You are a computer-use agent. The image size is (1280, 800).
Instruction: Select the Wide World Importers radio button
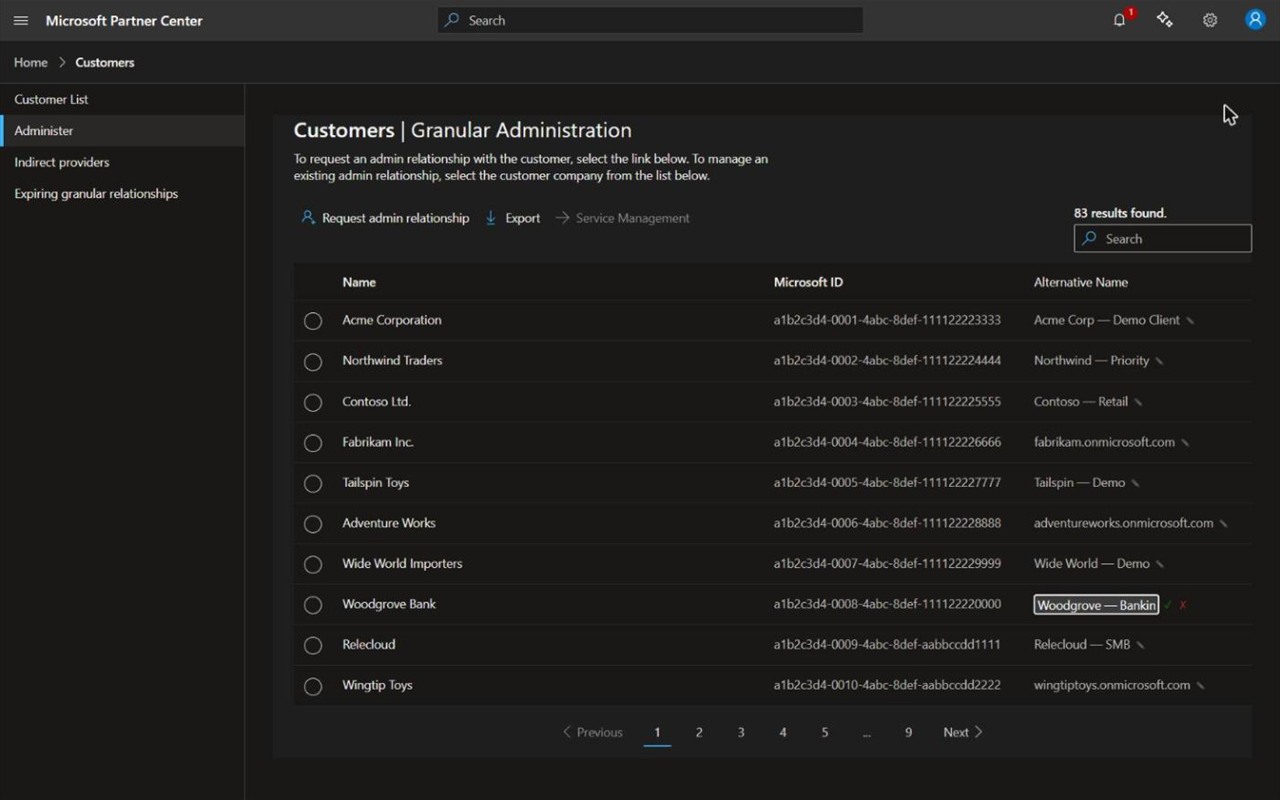(313, 564)
